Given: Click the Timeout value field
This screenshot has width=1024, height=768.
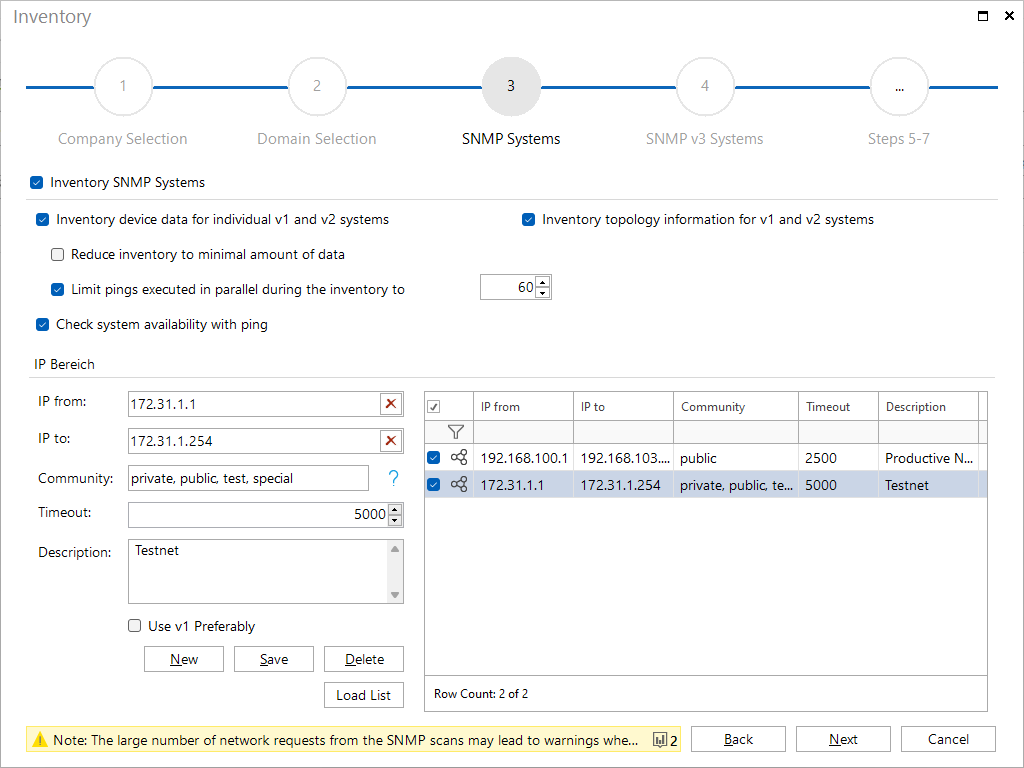Looking at the screenshot, I should [x=258, y=515].
